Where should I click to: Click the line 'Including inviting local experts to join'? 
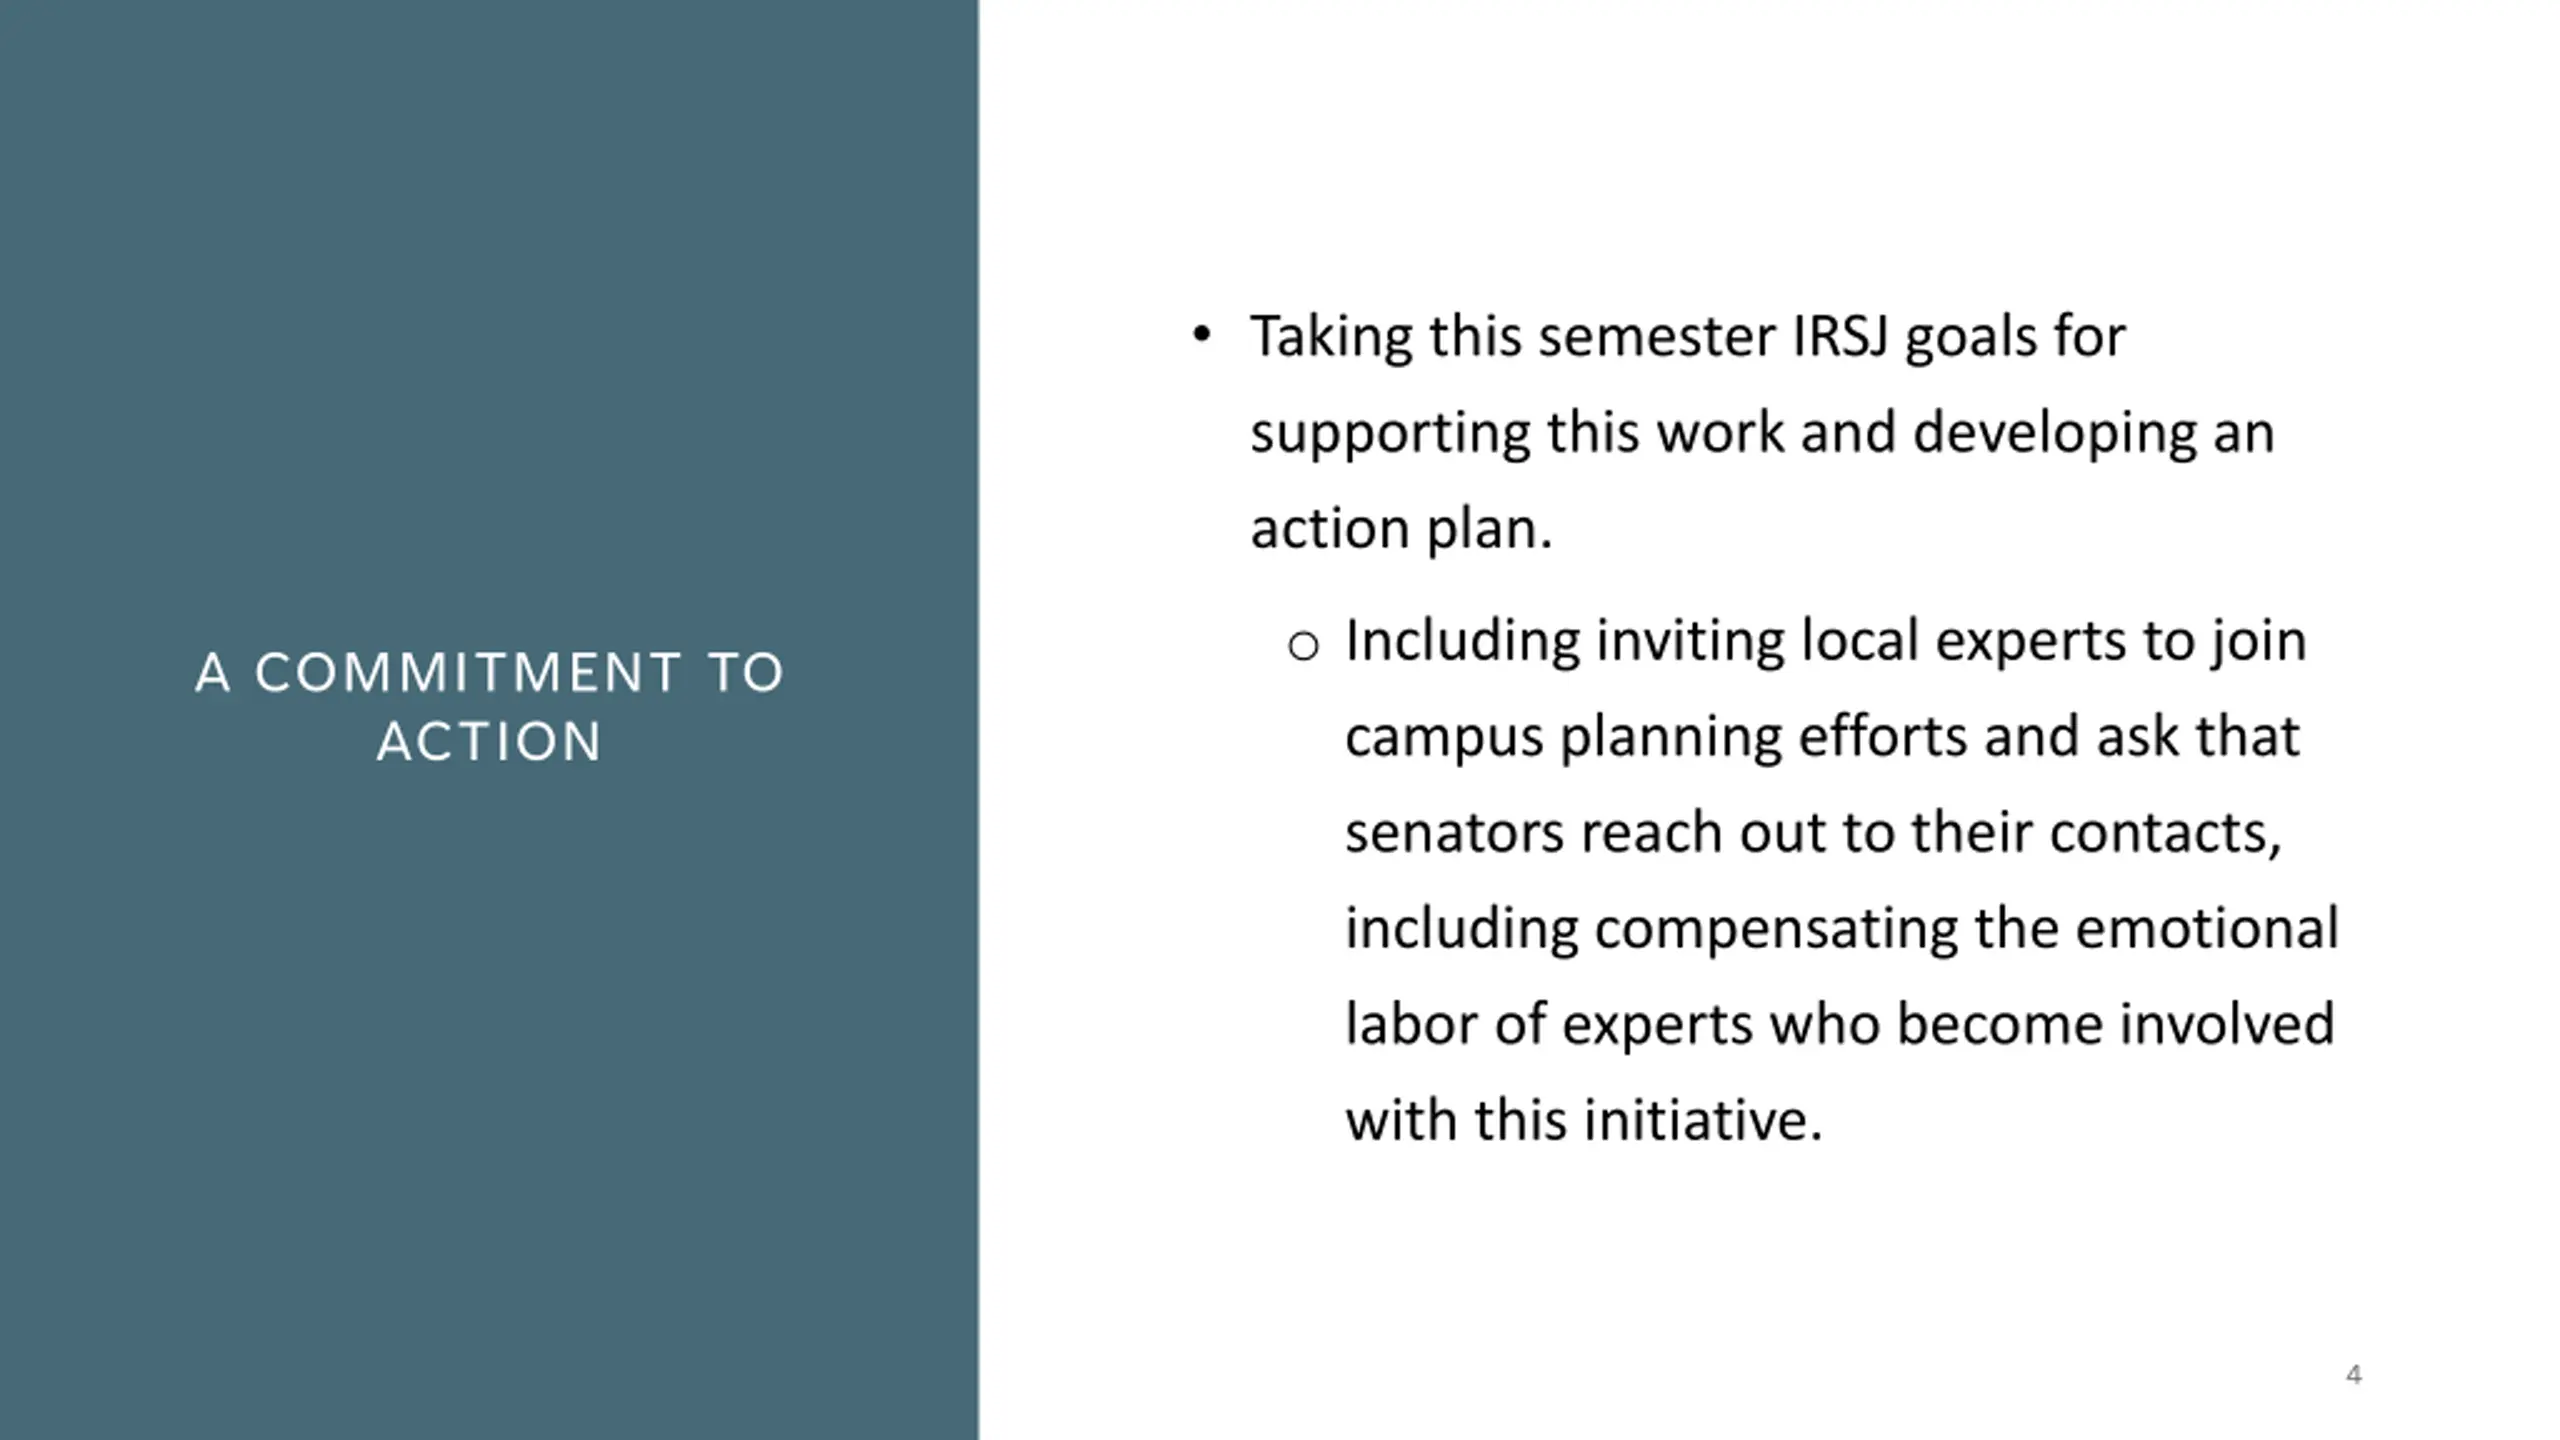pyautogui.click(x=1826, y=641)
